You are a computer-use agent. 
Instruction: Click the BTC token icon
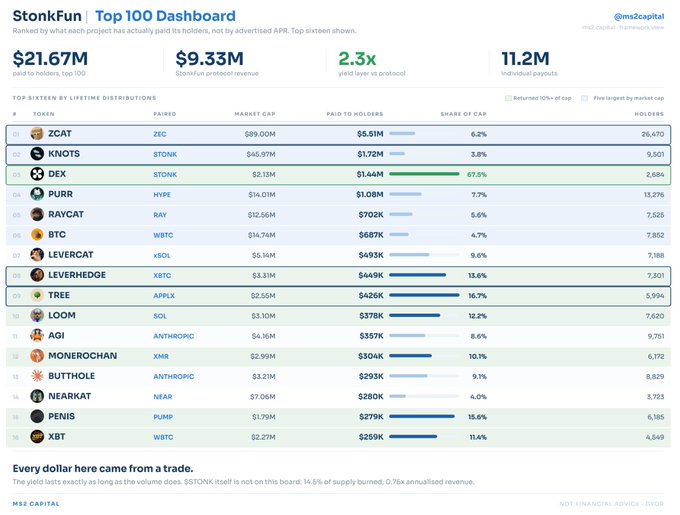click(x=37, y=235)
